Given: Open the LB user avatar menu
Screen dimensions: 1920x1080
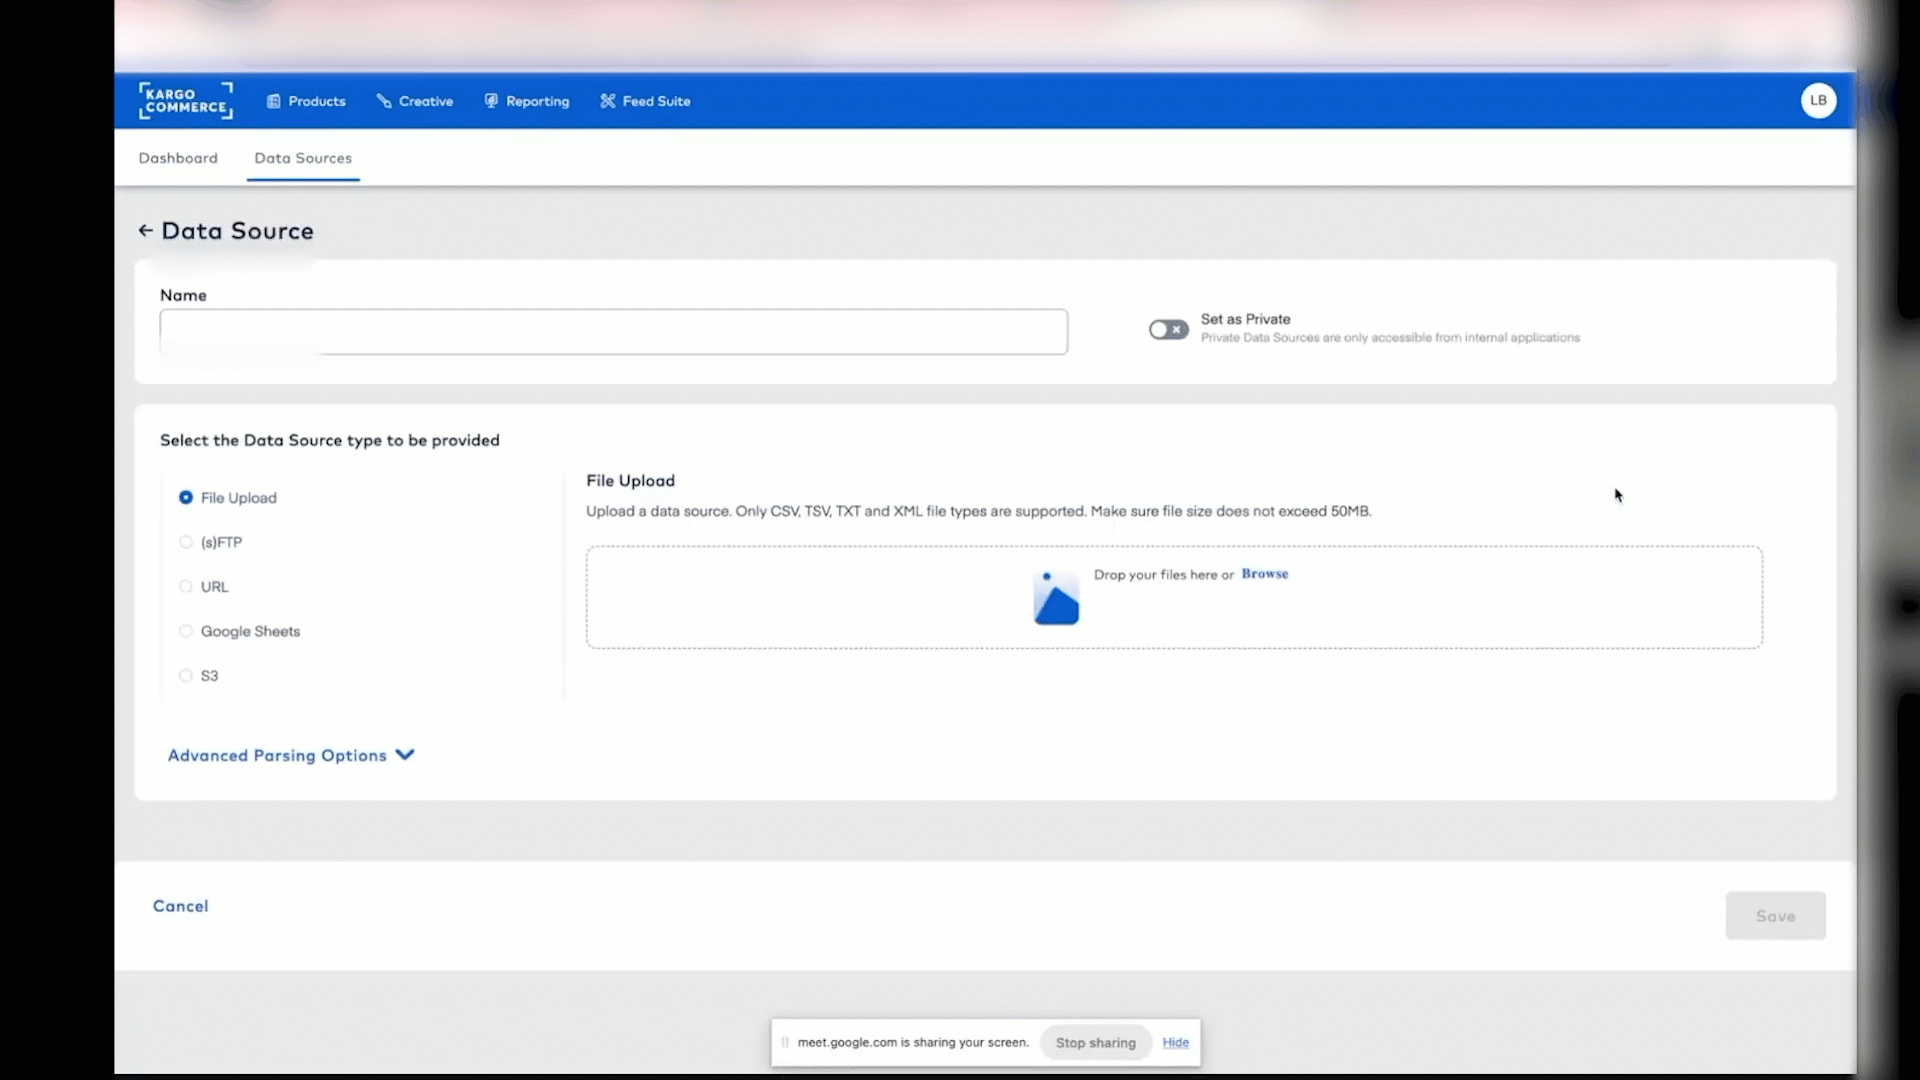Looking at the screenshot, I should pos(1818,100).
